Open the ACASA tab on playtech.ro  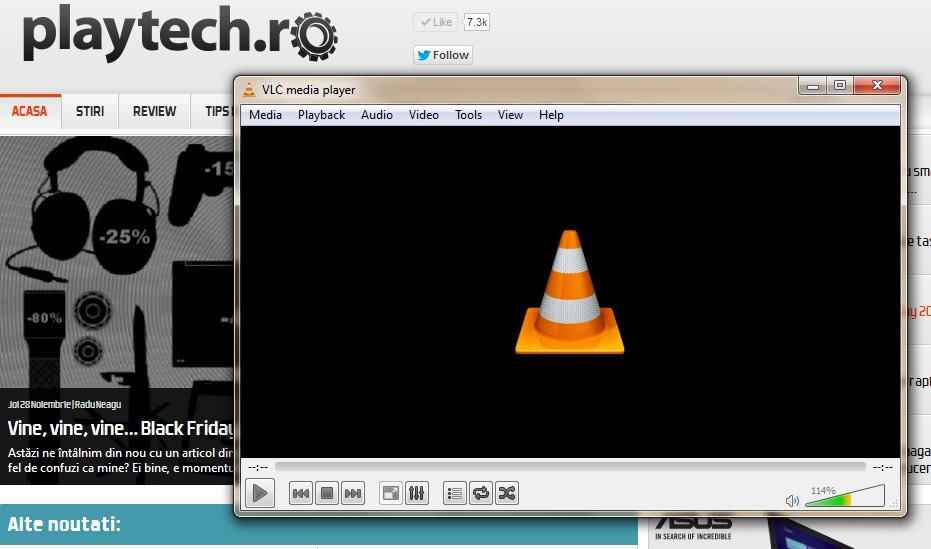30,112
